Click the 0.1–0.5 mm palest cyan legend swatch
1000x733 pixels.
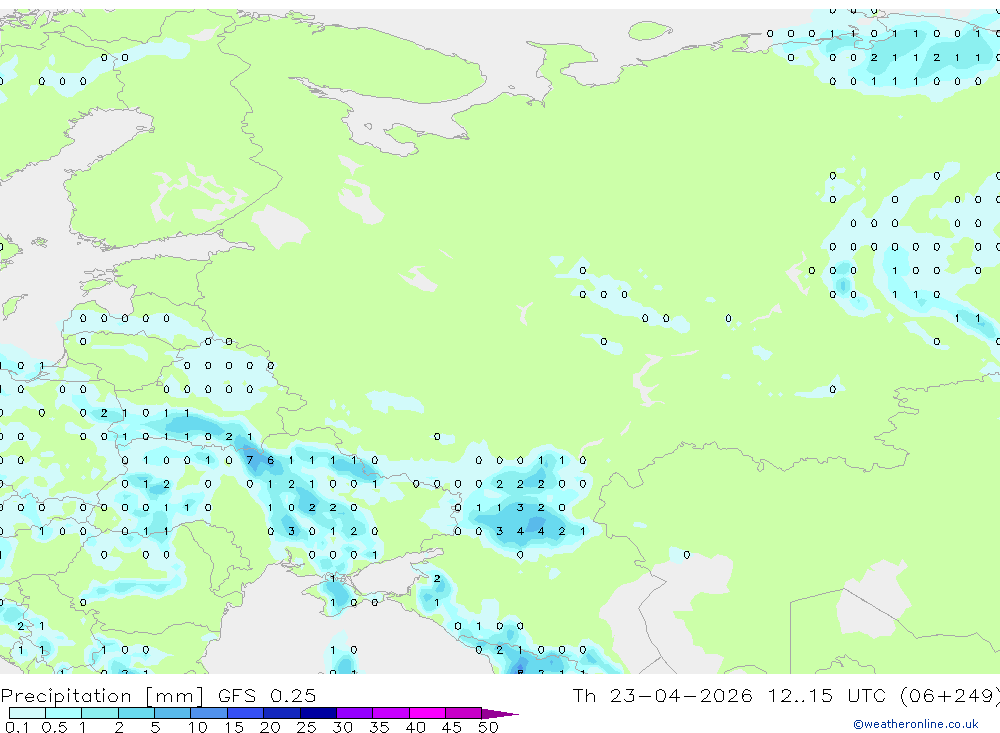coord(27,713)
